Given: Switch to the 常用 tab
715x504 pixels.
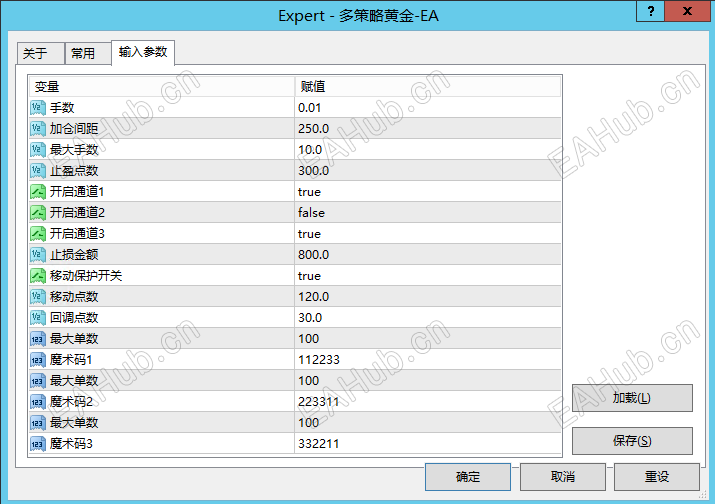Looking at the screenshot, I should point(88,53).
